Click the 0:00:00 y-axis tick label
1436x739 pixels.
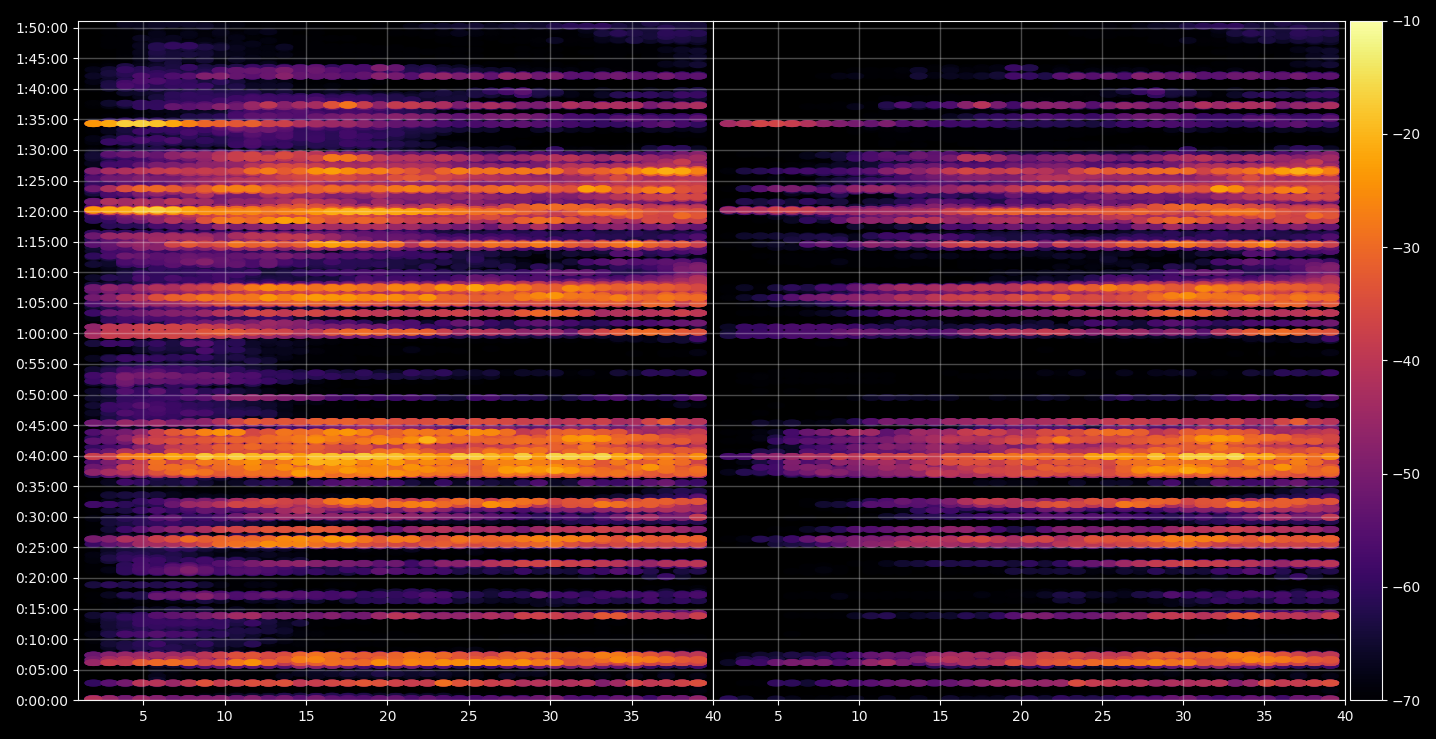click(x=43, y=701)
